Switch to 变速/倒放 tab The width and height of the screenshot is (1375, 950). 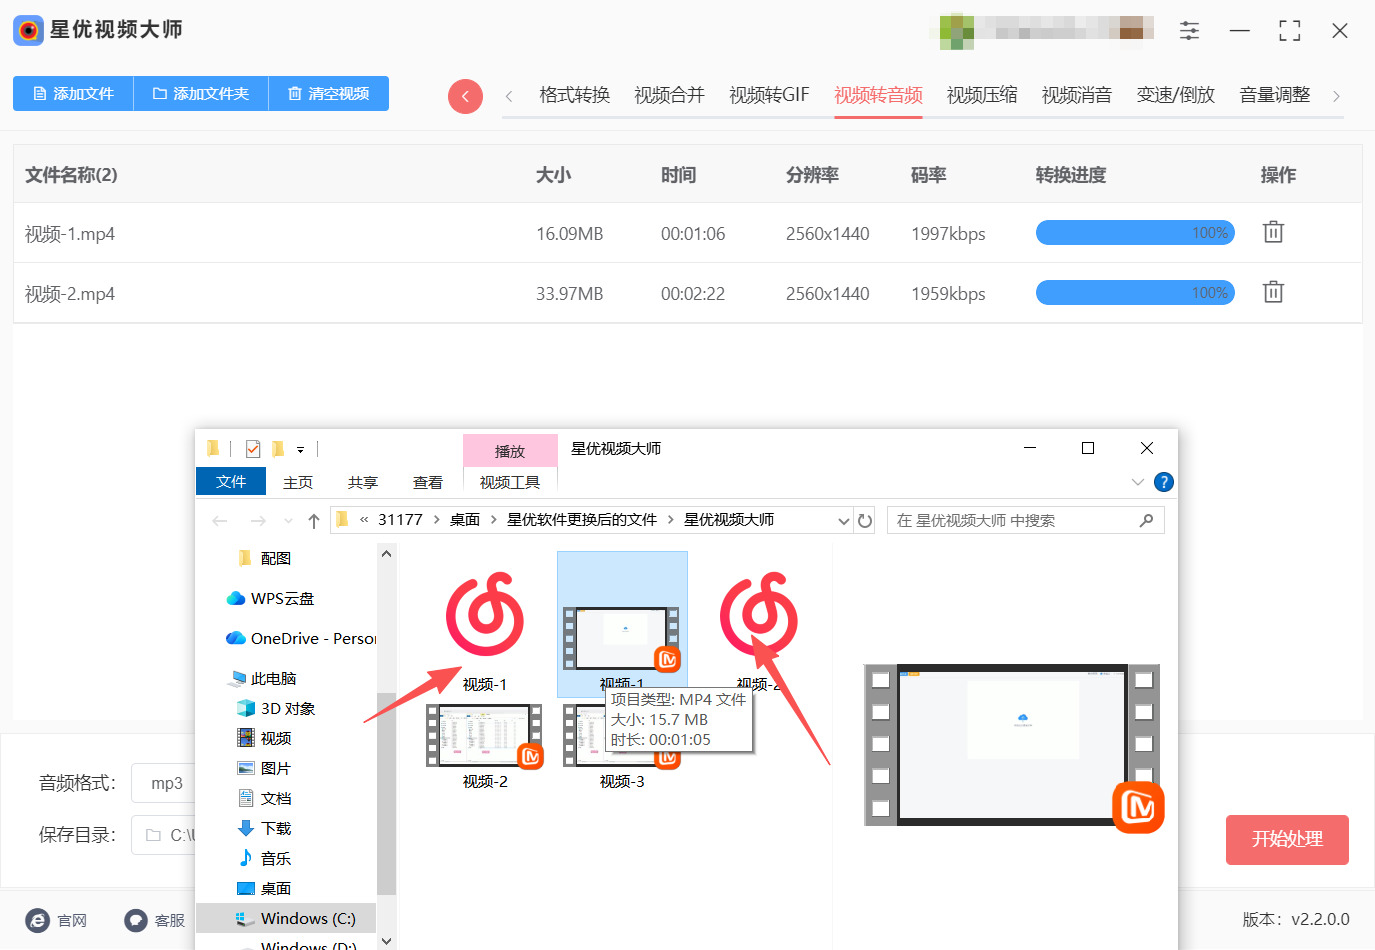click(1175, 95)
